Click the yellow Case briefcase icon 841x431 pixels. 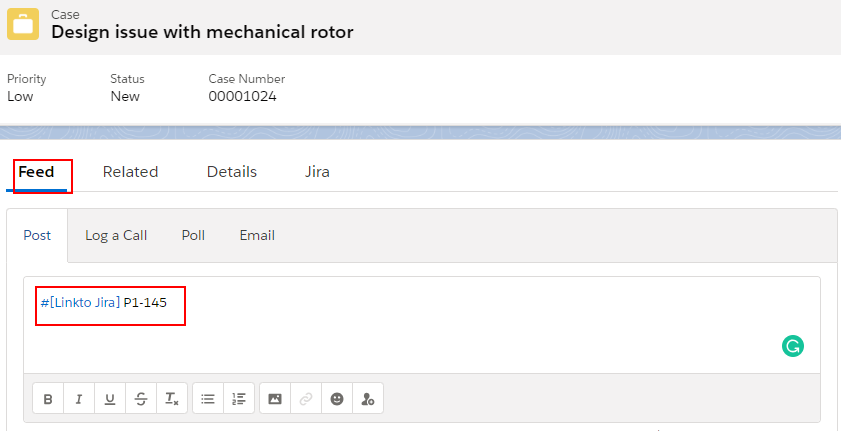(x=23, y=24)
